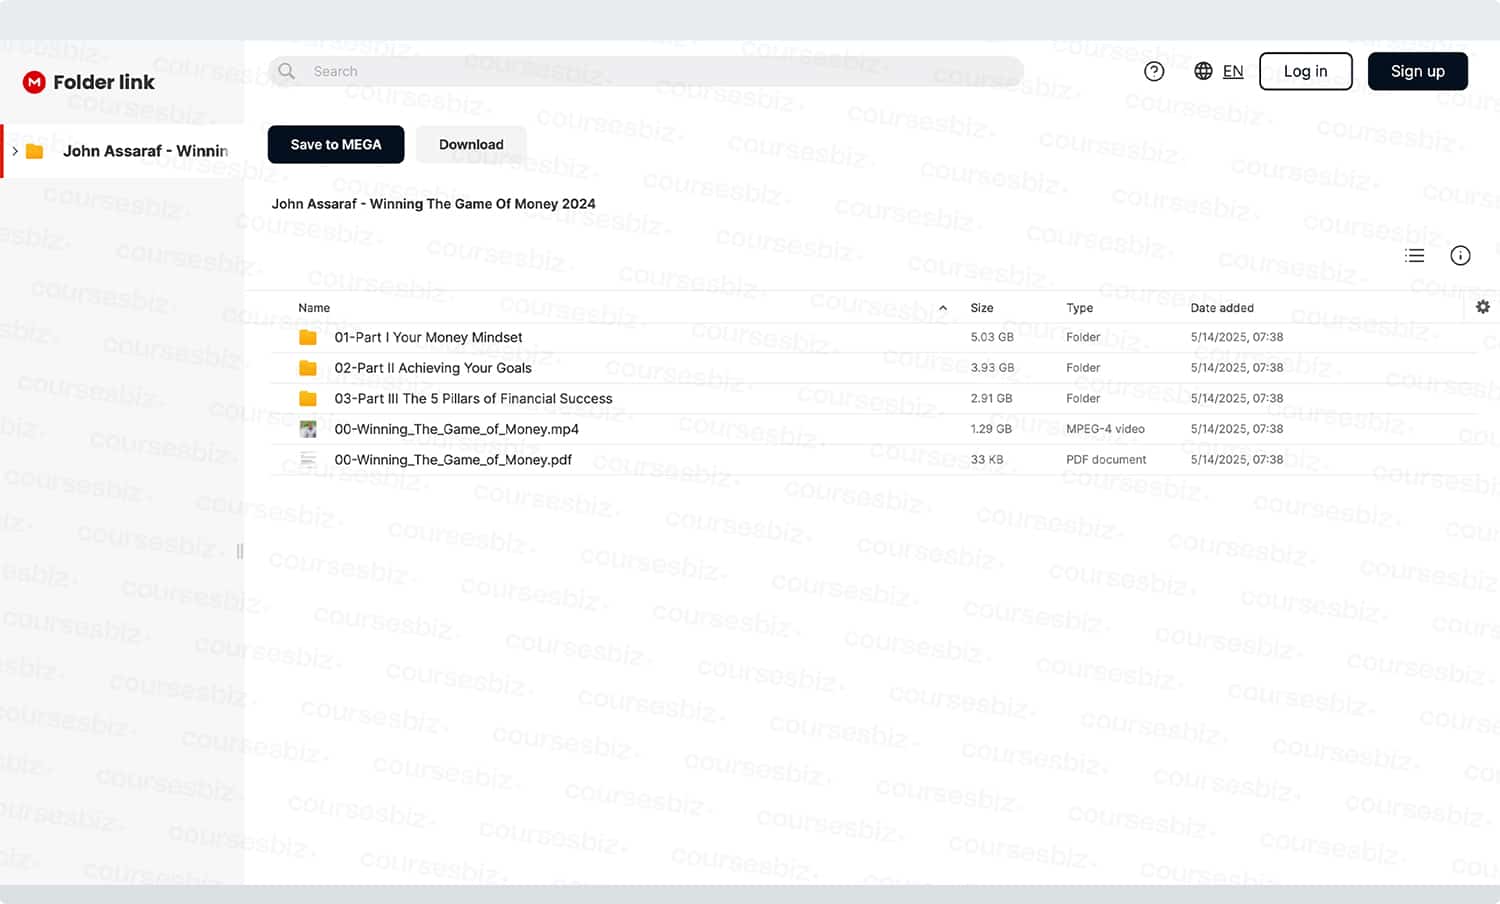
Task: Select 00-Winning_The_Game_of_Money.mp4 file
Action: [x=456, y=429]
